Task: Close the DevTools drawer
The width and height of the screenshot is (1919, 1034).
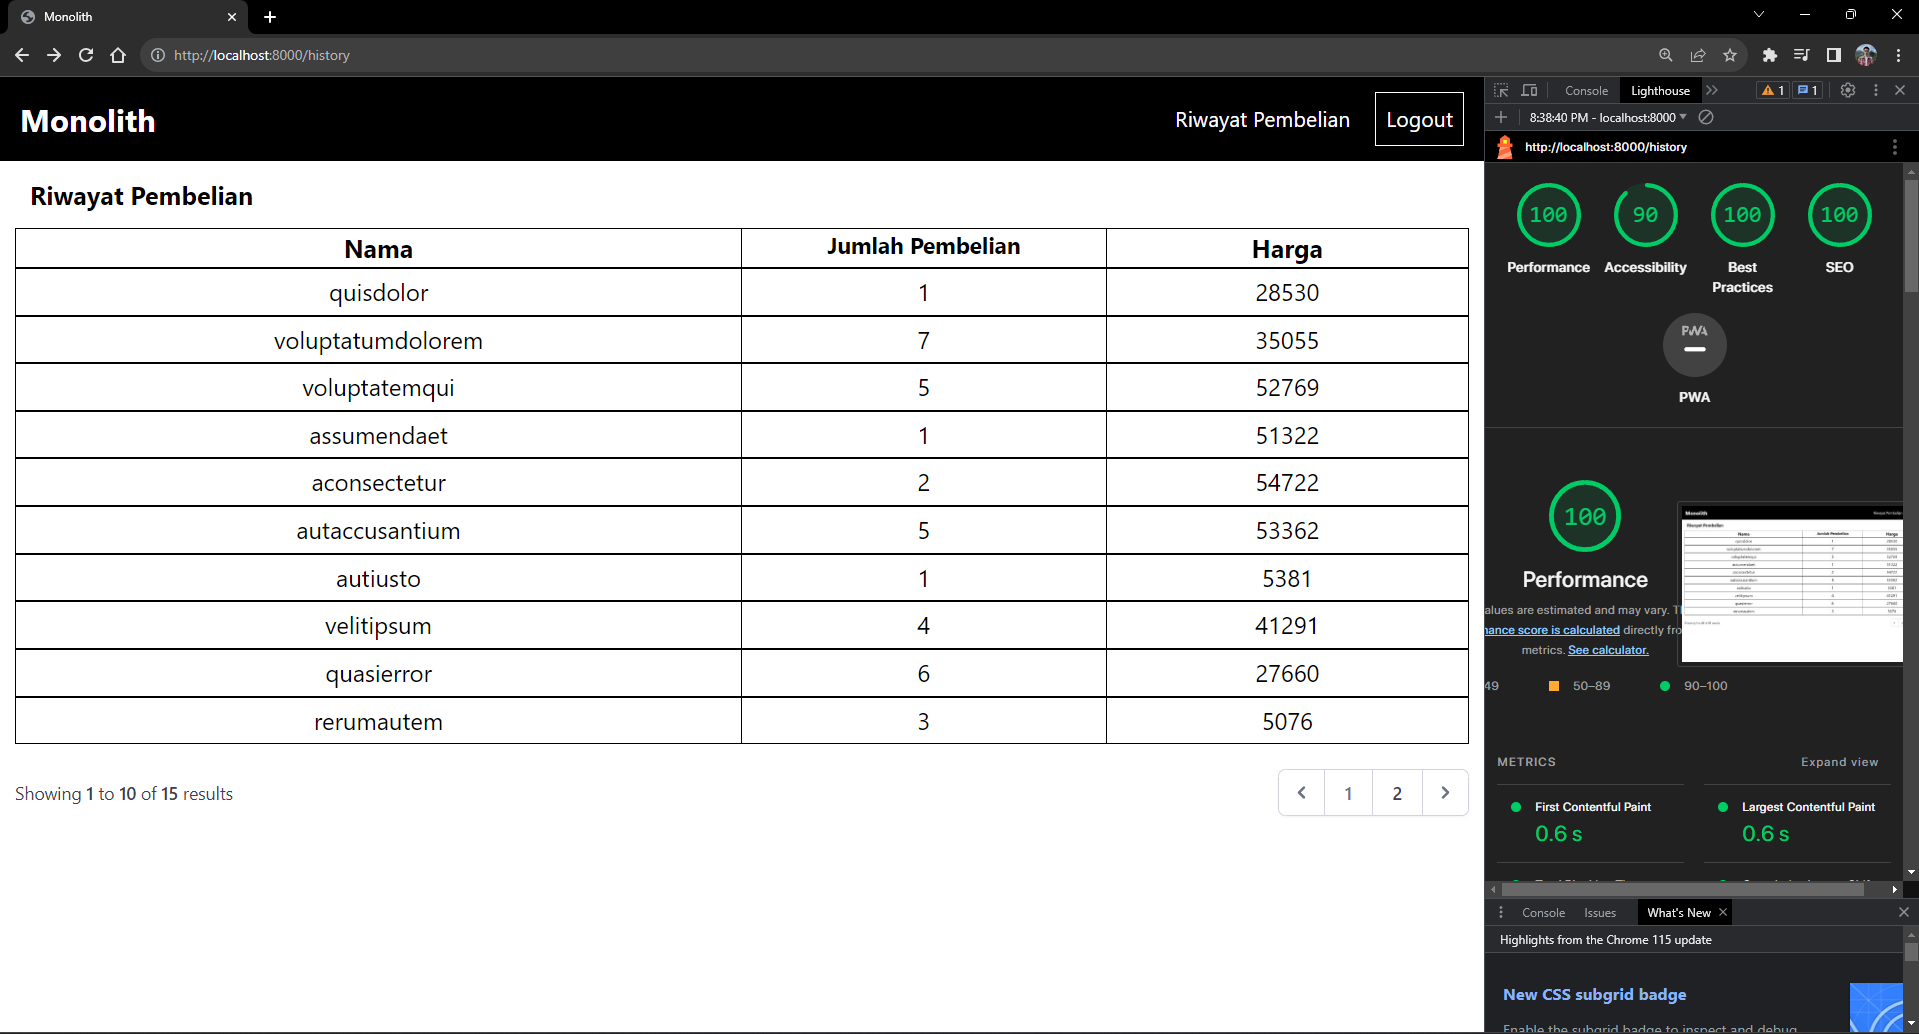Action: pyautogui.click(x=1903, y=913)
